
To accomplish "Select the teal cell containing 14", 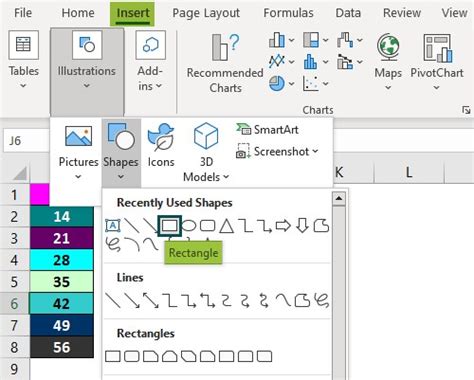I will click(62, 217).
